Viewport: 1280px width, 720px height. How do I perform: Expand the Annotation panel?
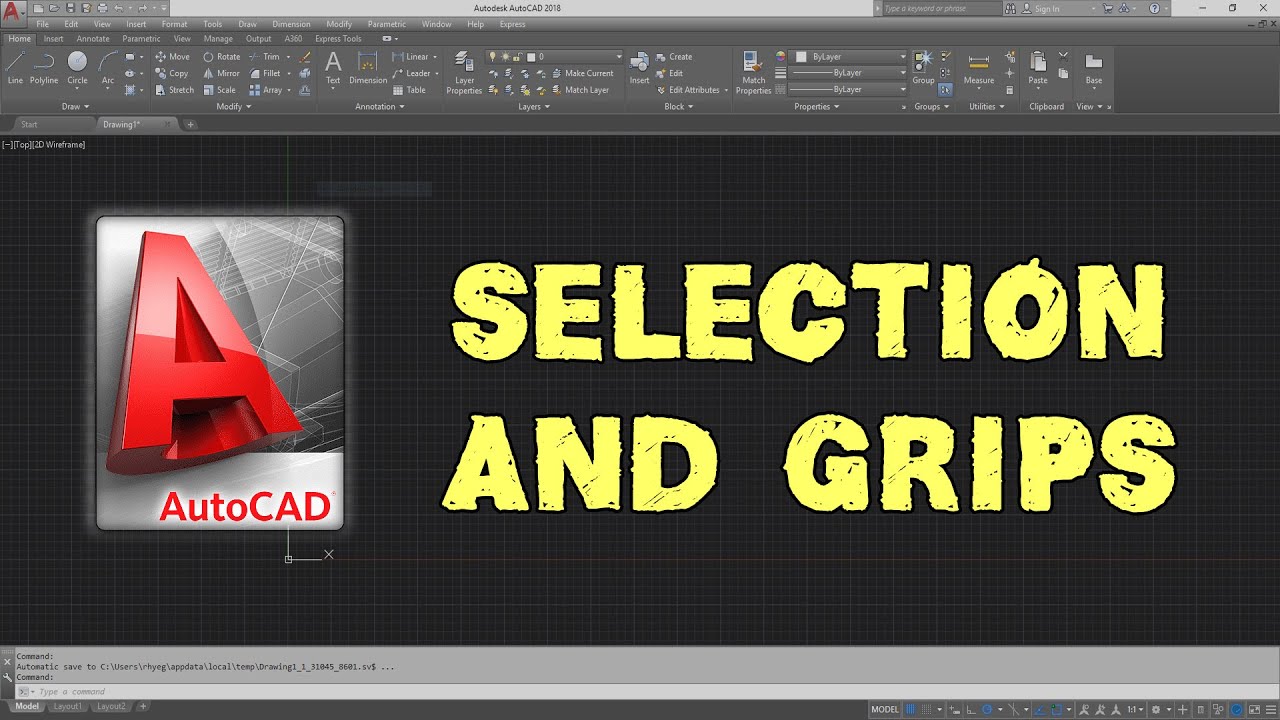(380, 106)
